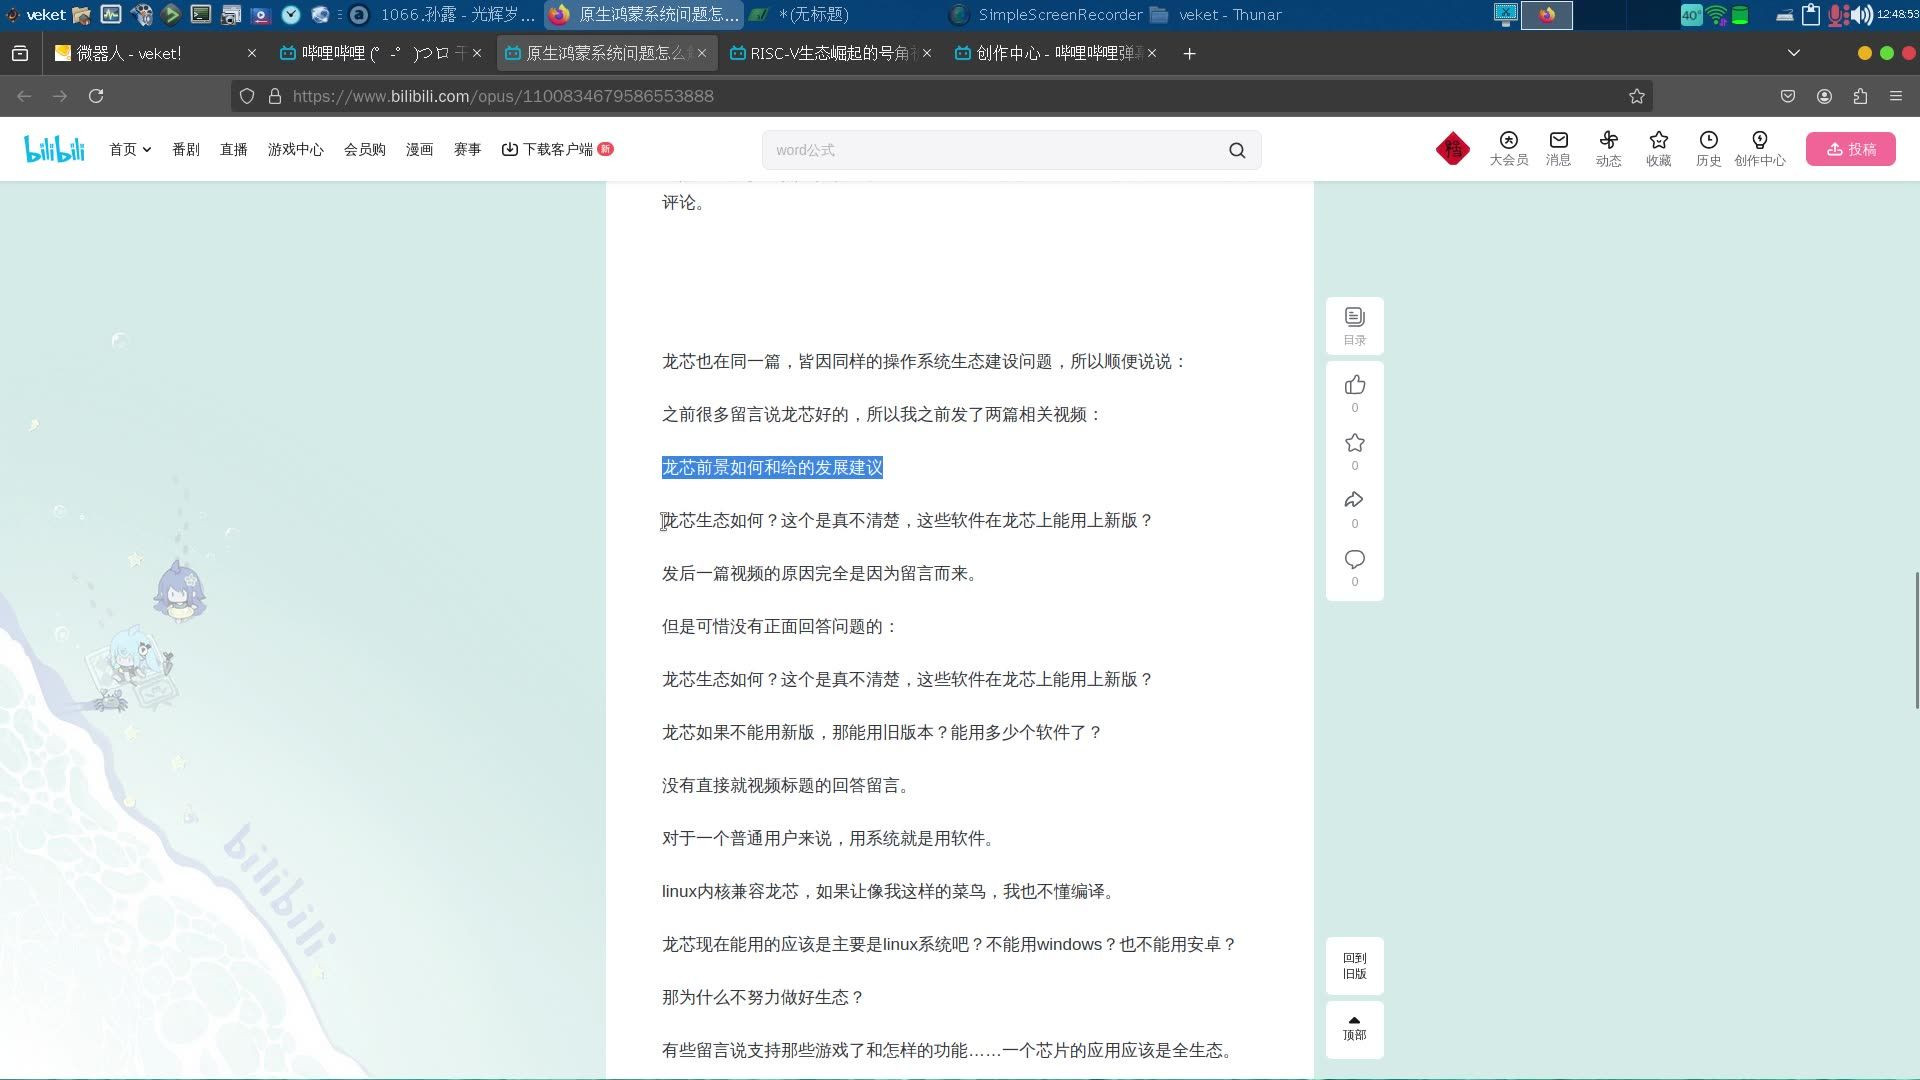Open 创作中心 lightbulb icon
The height and width of the screenshot is (1080, 1920).
click(1759, 148)
